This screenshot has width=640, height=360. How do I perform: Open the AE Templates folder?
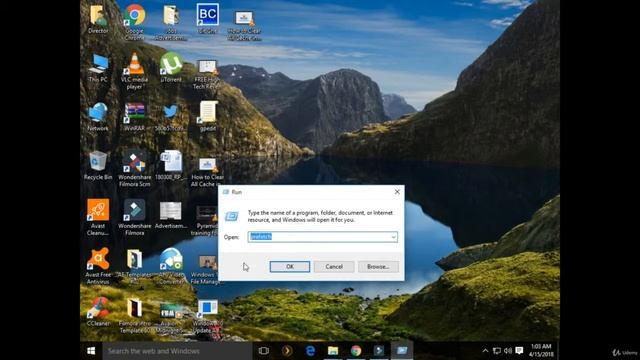[134, 266]
